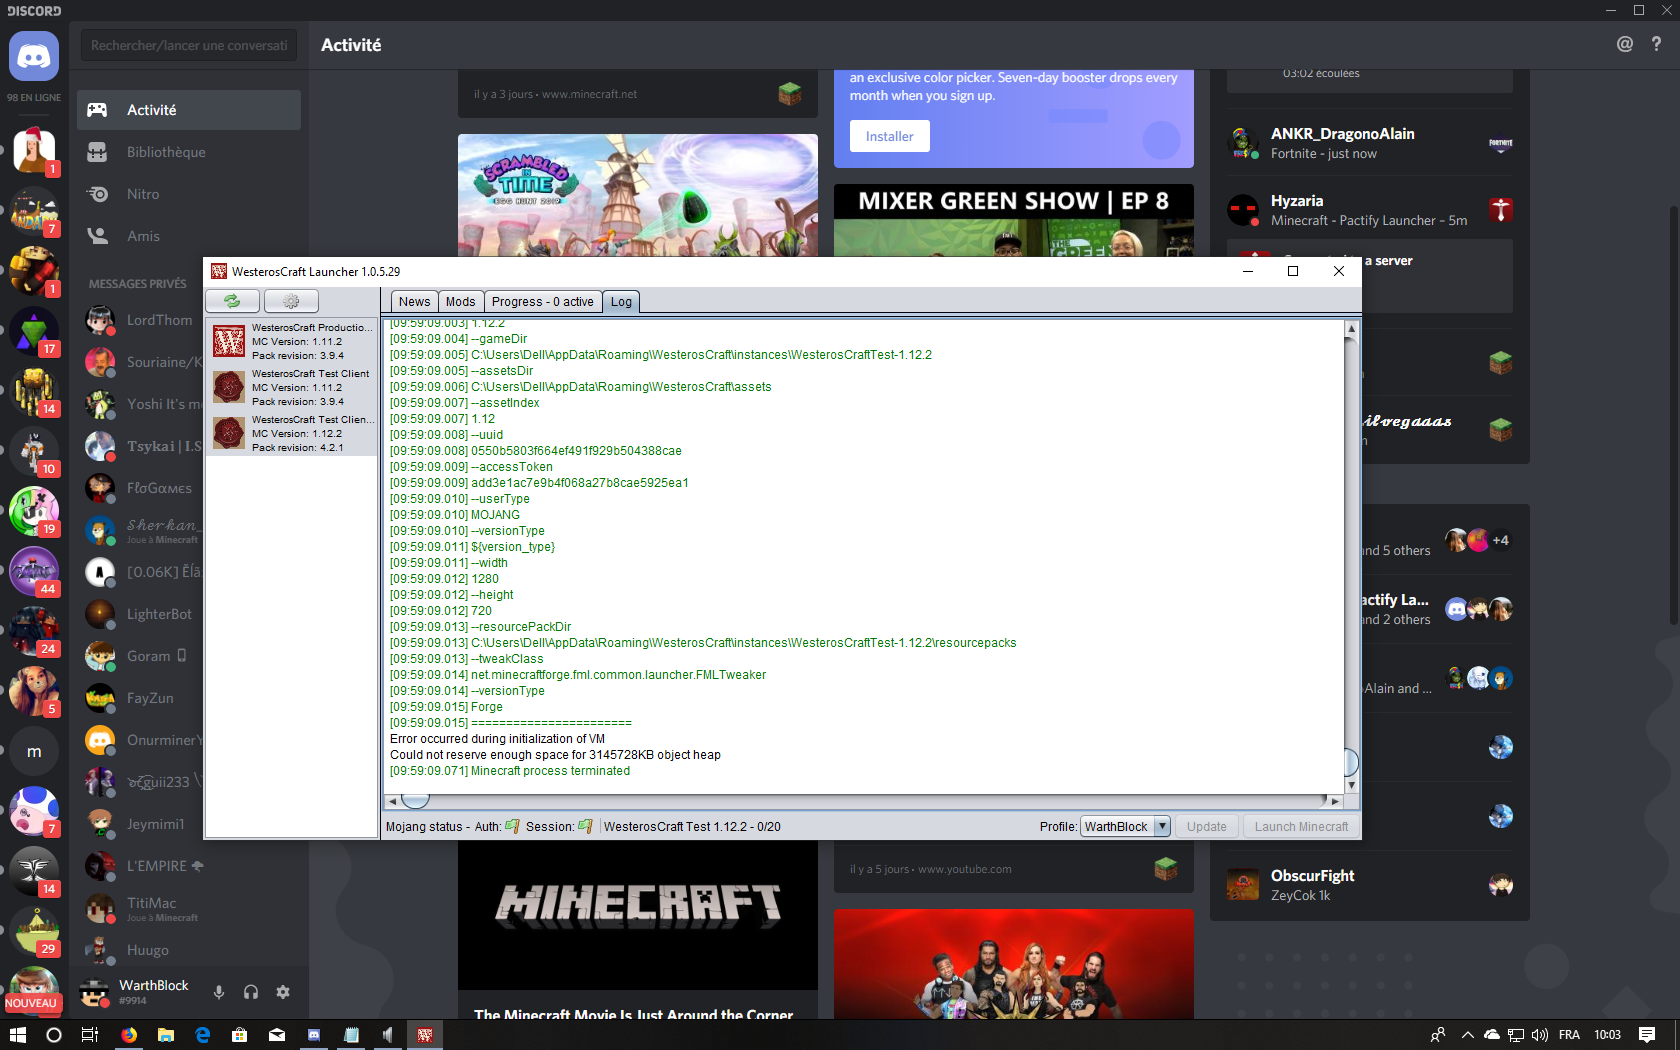
Task: Click the Launch Minecraft button
Action: coord(1301,827)
